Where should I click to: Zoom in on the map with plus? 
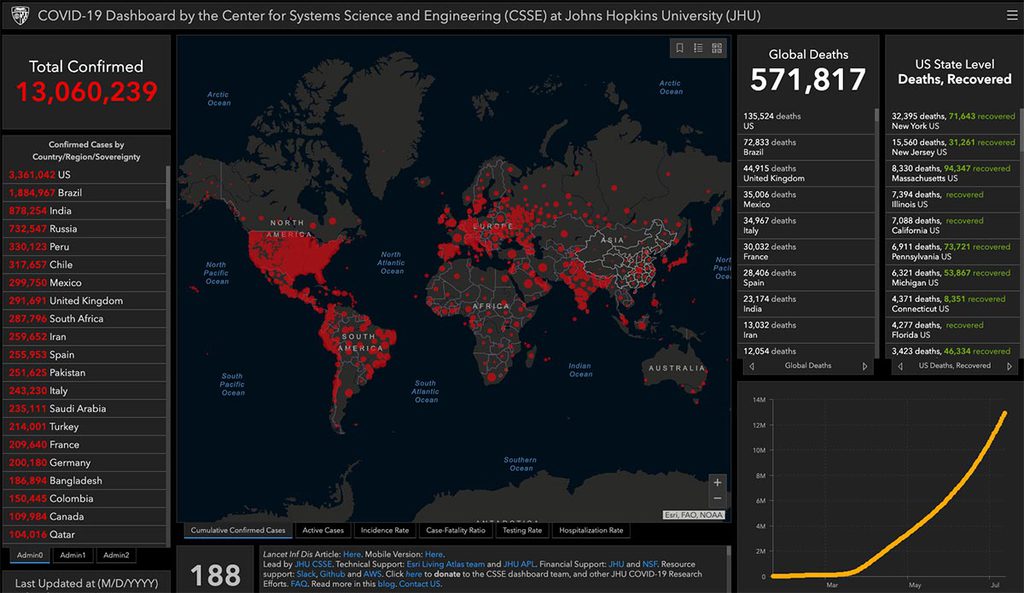(717, 483)
